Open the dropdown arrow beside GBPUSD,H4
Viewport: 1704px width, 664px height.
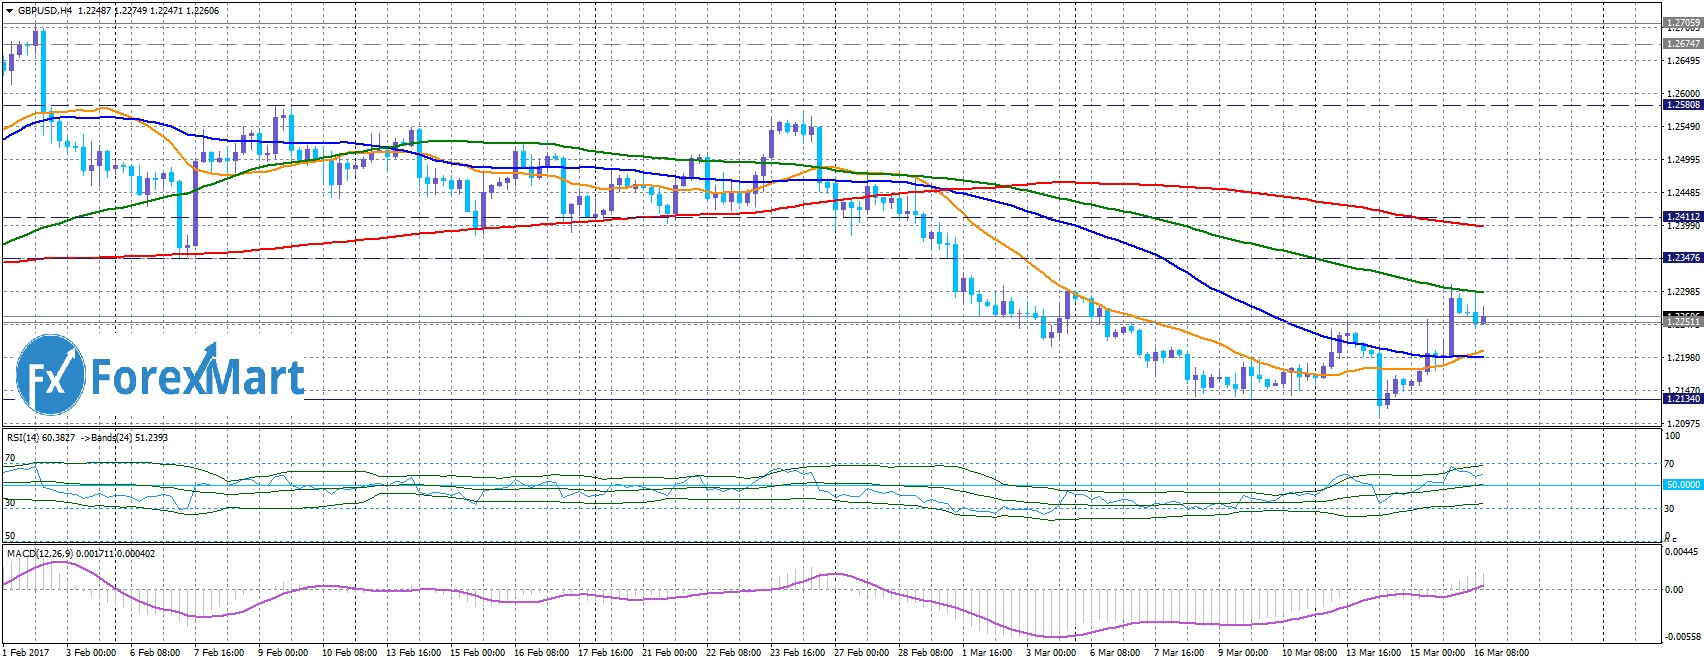pyautogui.click(x=9, y=11)
